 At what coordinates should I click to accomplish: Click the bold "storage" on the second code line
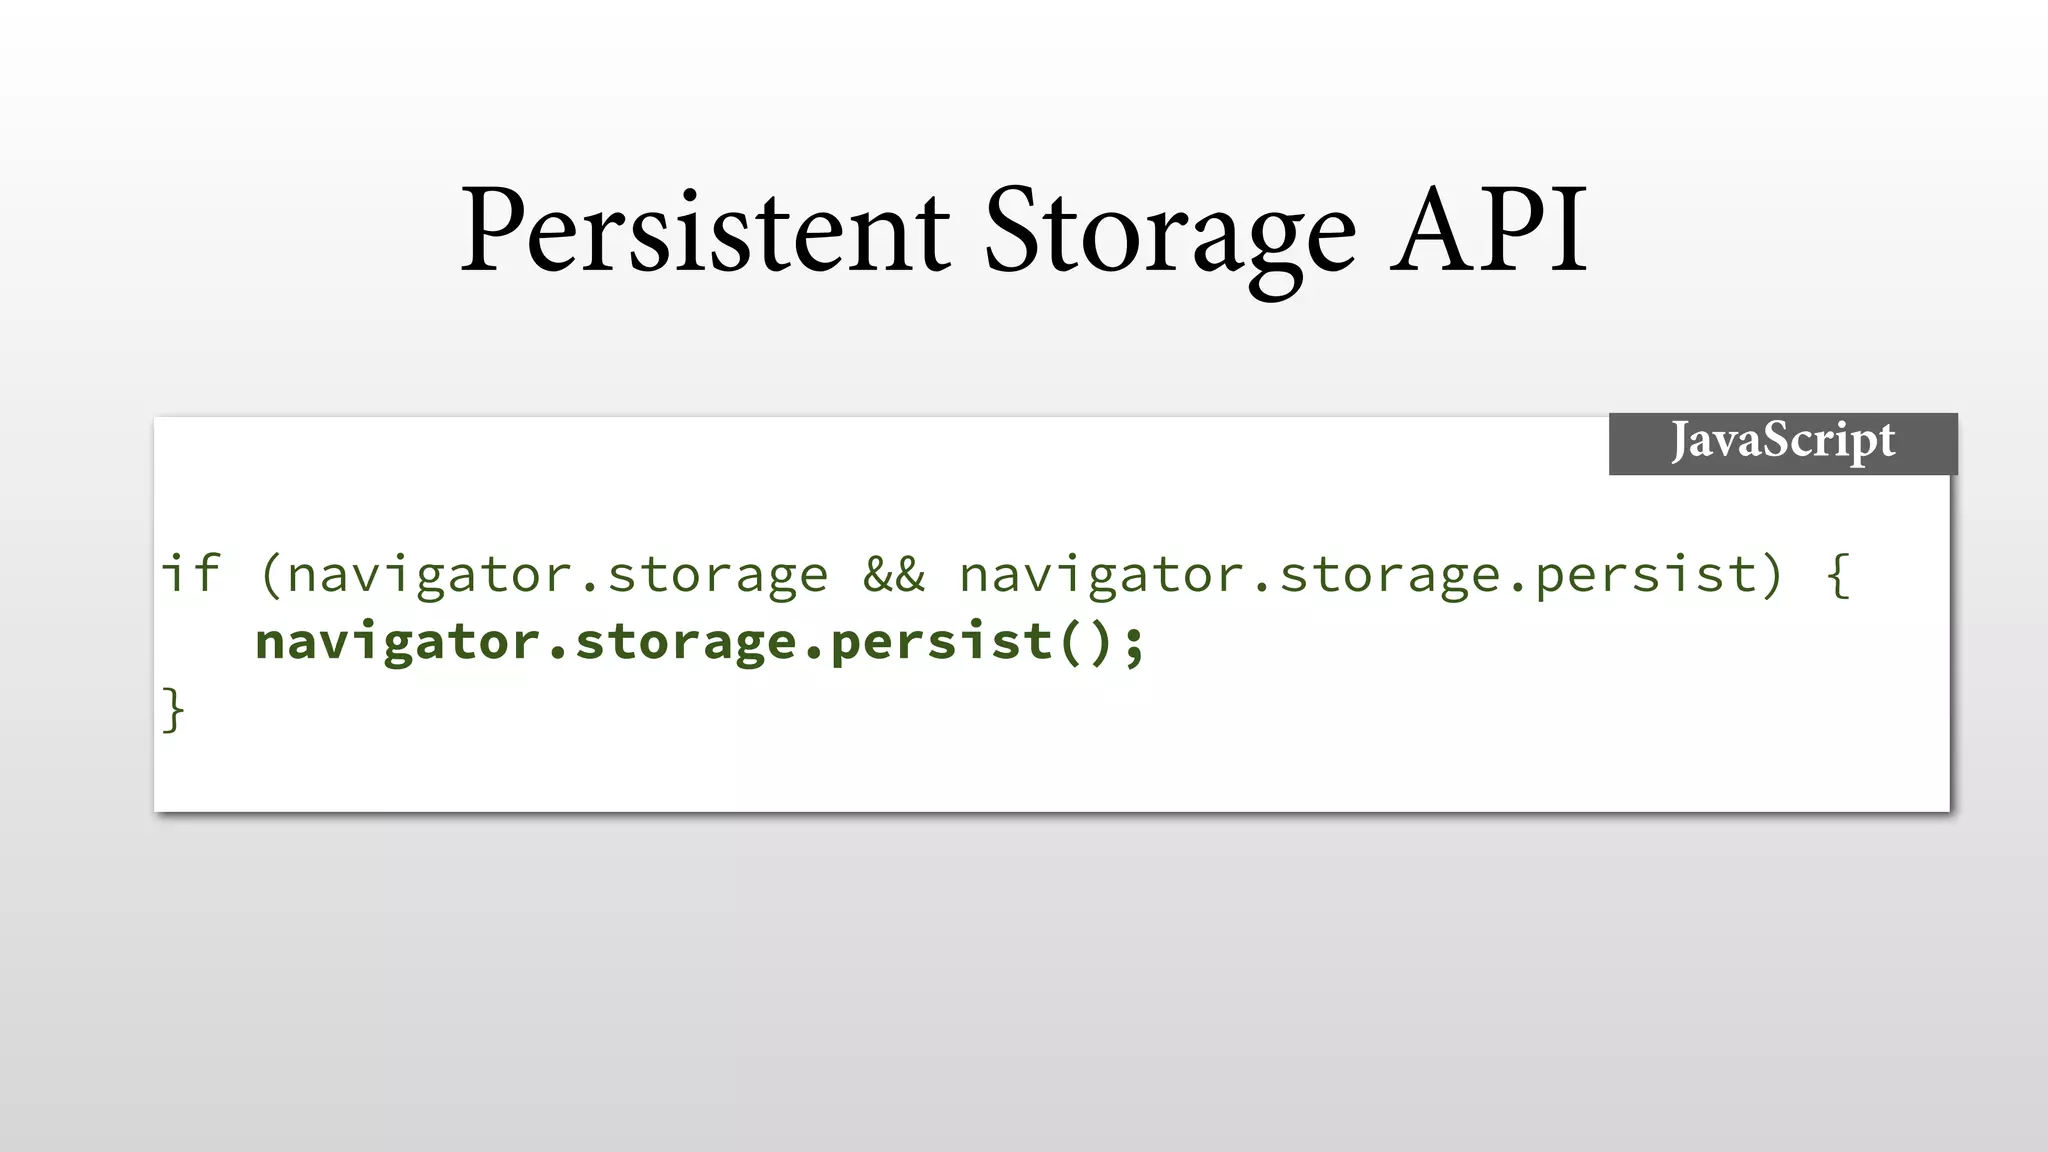click(x=686, y=643)
